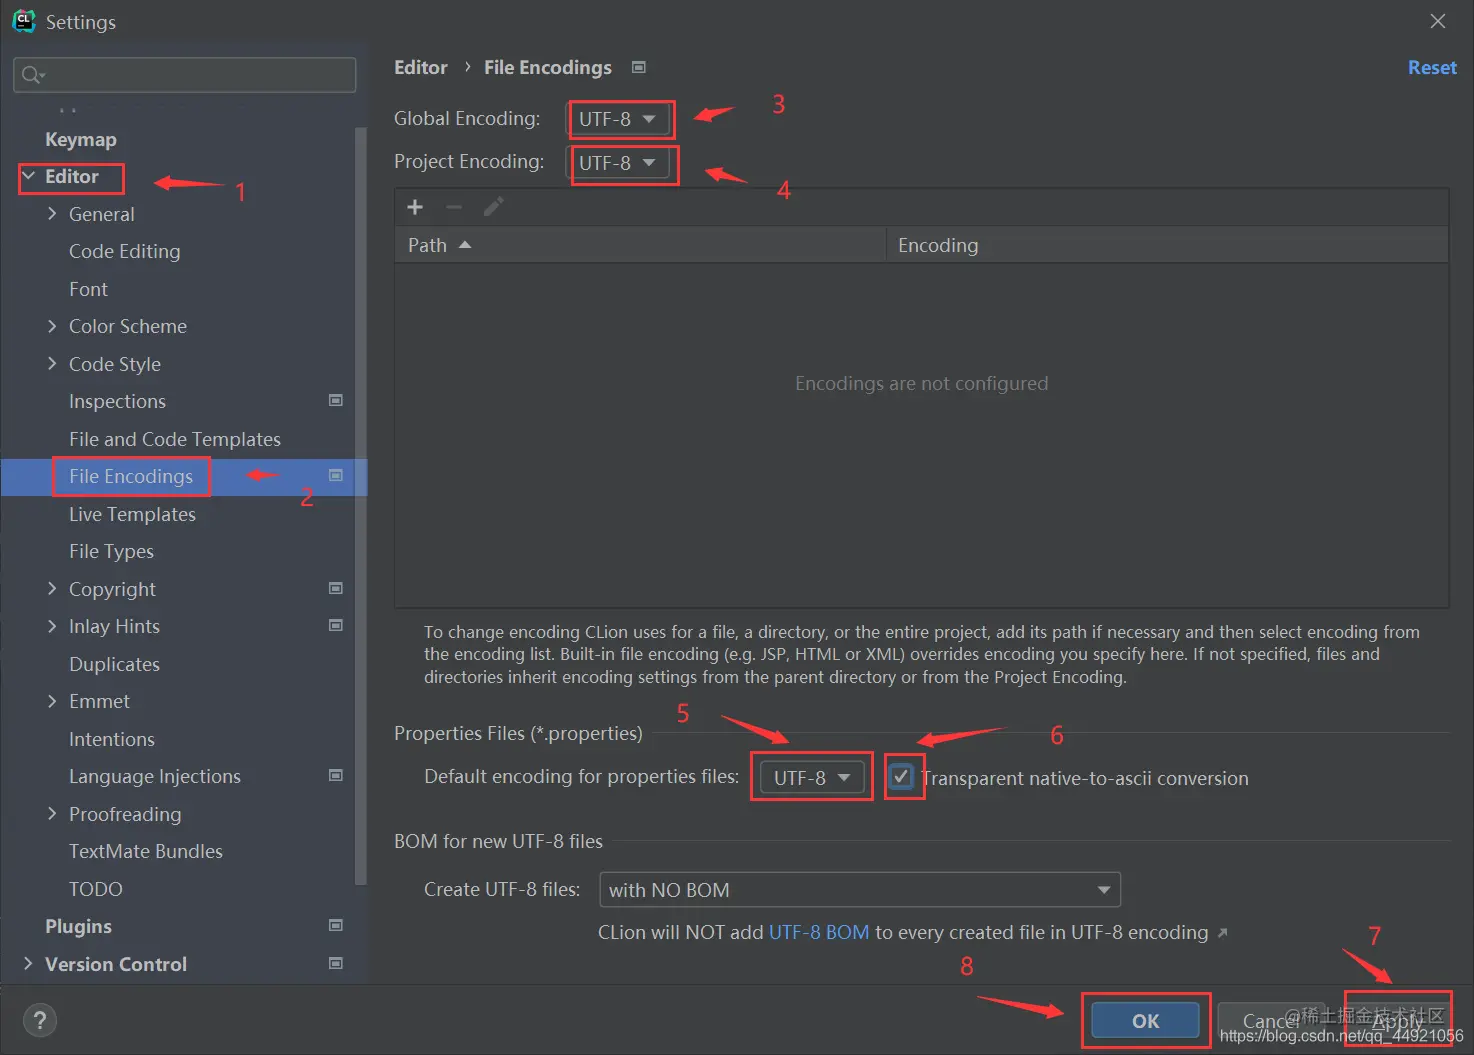Expand the Version Control node

[28, 963]
